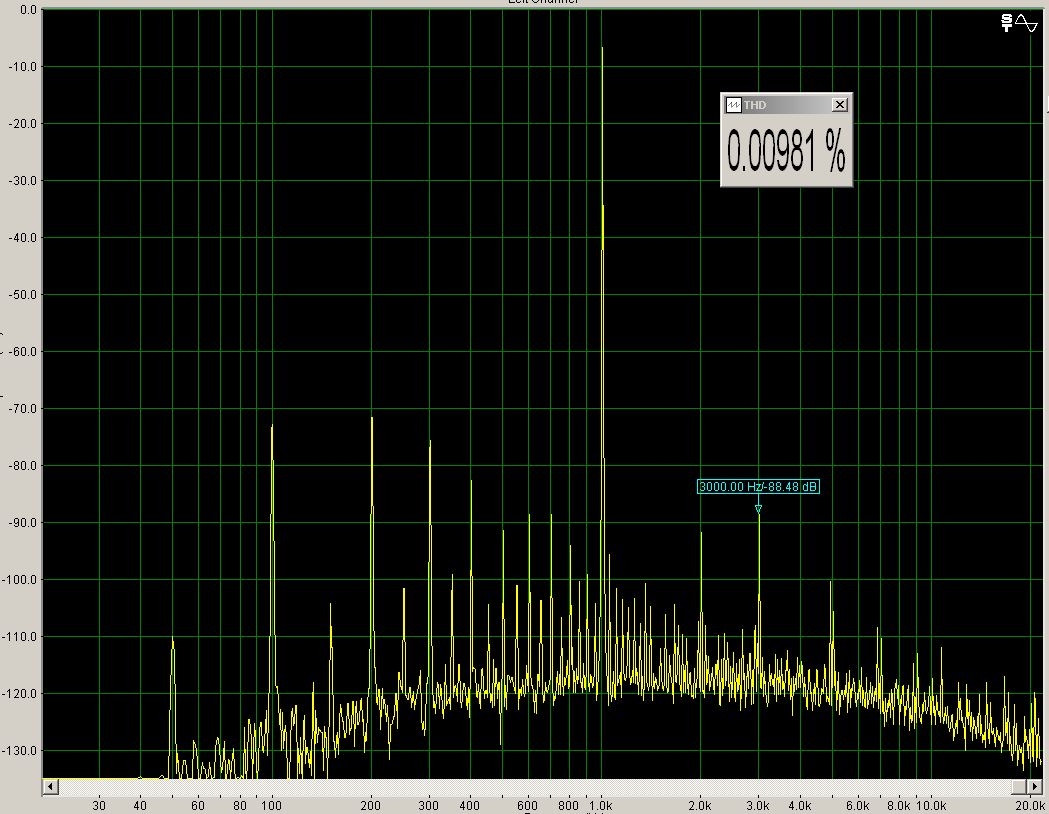Click the -130.0 dB axis label

tap(20, 751)
